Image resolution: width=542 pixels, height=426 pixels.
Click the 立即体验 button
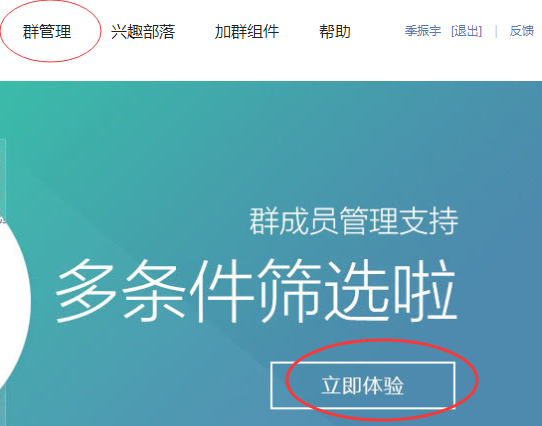pyautogui.click(x=363, y=385)
